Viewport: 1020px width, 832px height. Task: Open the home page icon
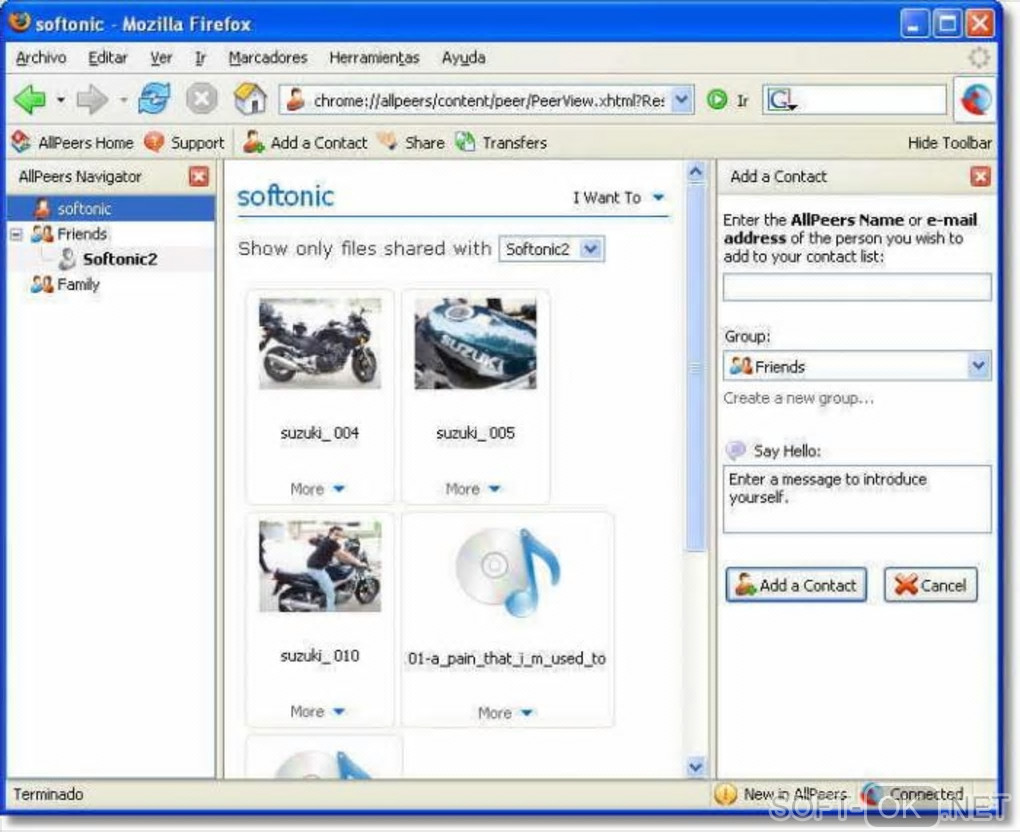(x=250, y=99)
